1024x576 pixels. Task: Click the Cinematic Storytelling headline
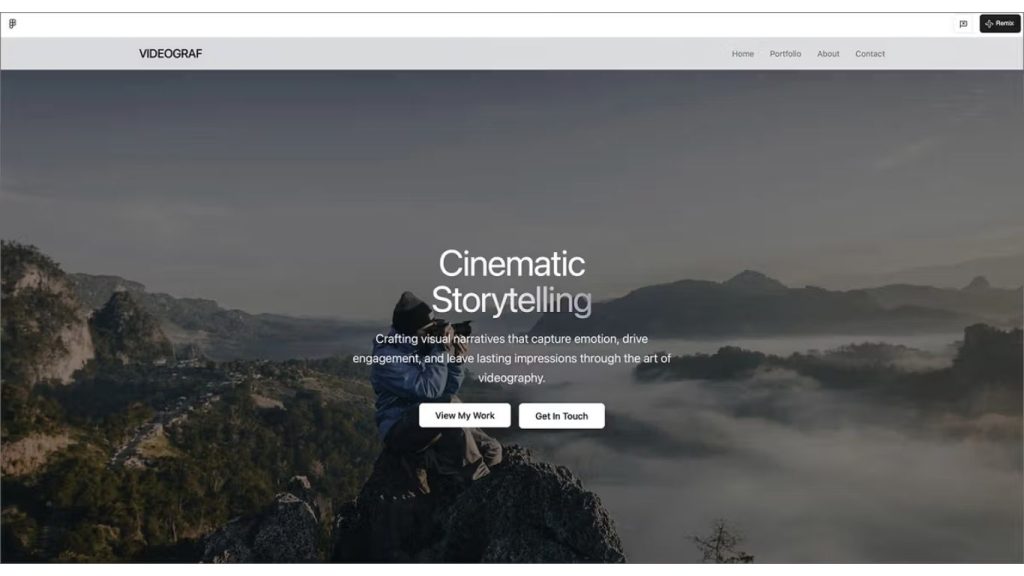tap(512, 281)
